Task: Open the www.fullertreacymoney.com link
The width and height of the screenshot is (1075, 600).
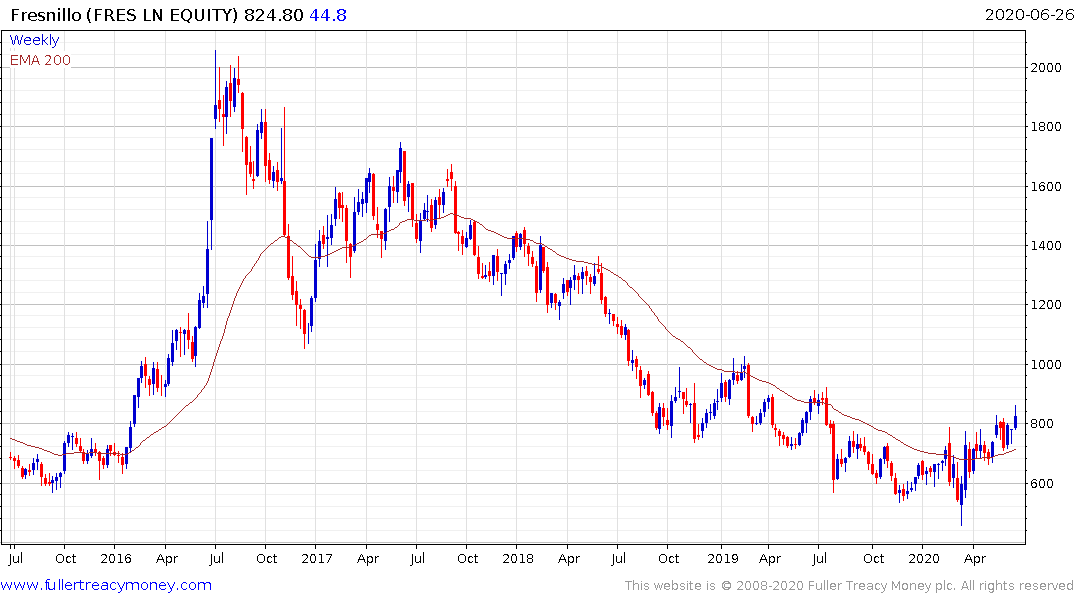Action: click(x=106, y=585)
